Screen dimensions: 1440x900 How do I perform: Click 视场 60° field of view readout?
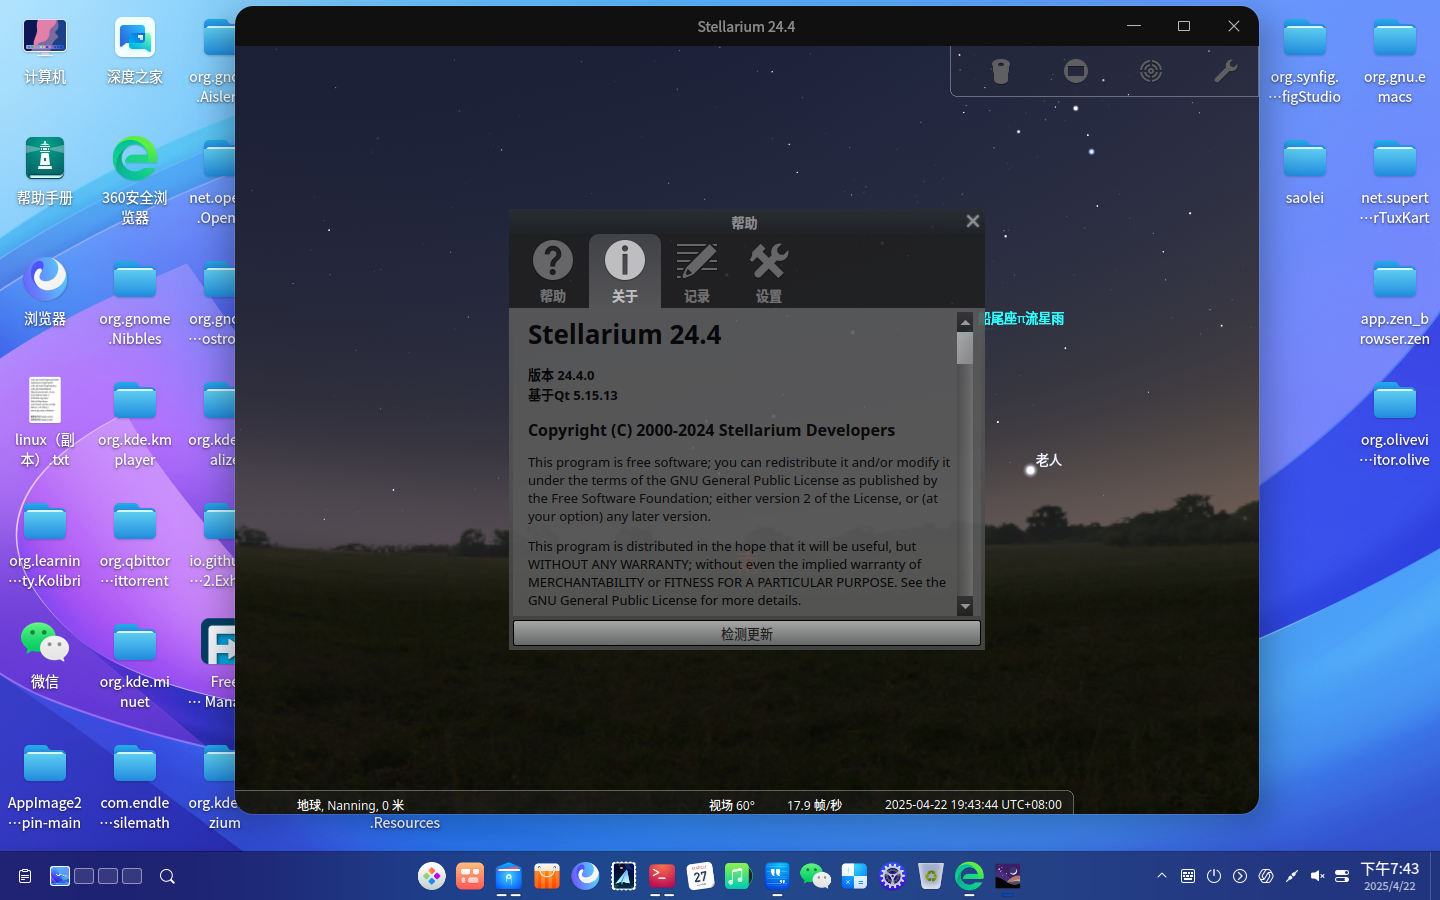click(732, 805)
